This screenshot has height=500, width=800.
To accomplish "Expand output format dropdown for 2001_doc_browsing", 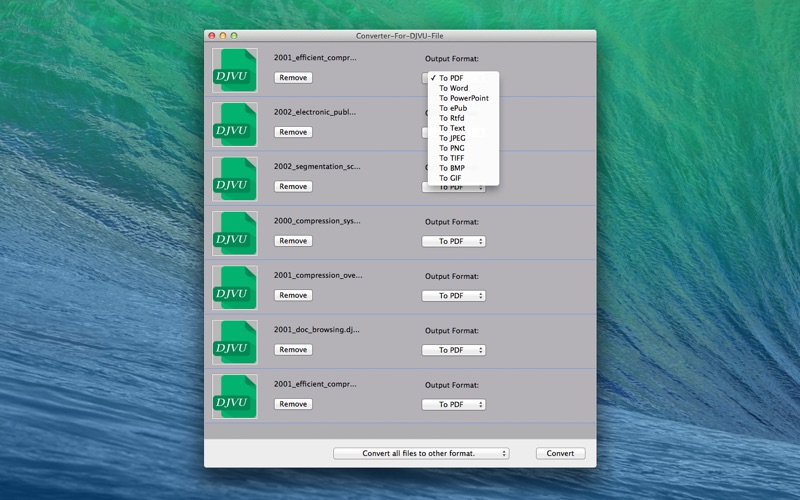I will point(454,350).
